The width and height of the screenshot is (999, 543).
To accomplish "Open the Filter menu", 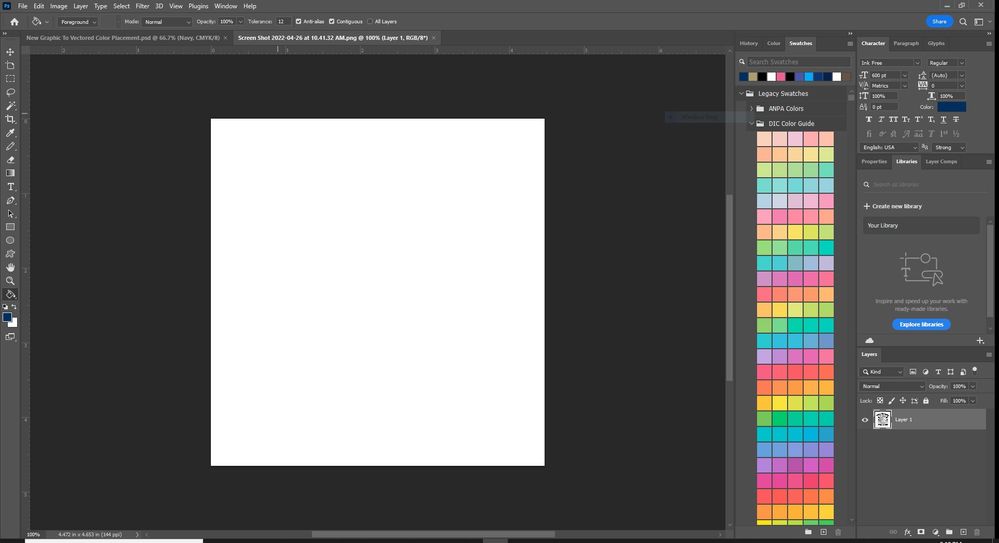I will (x=142, y=6).
